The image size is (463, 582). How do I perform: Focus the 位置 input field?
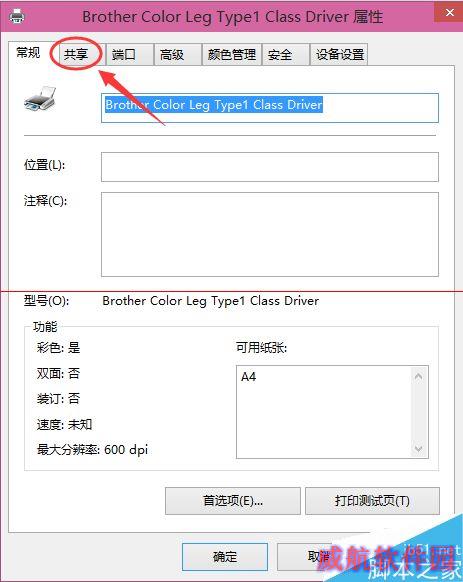click(270, 167)
